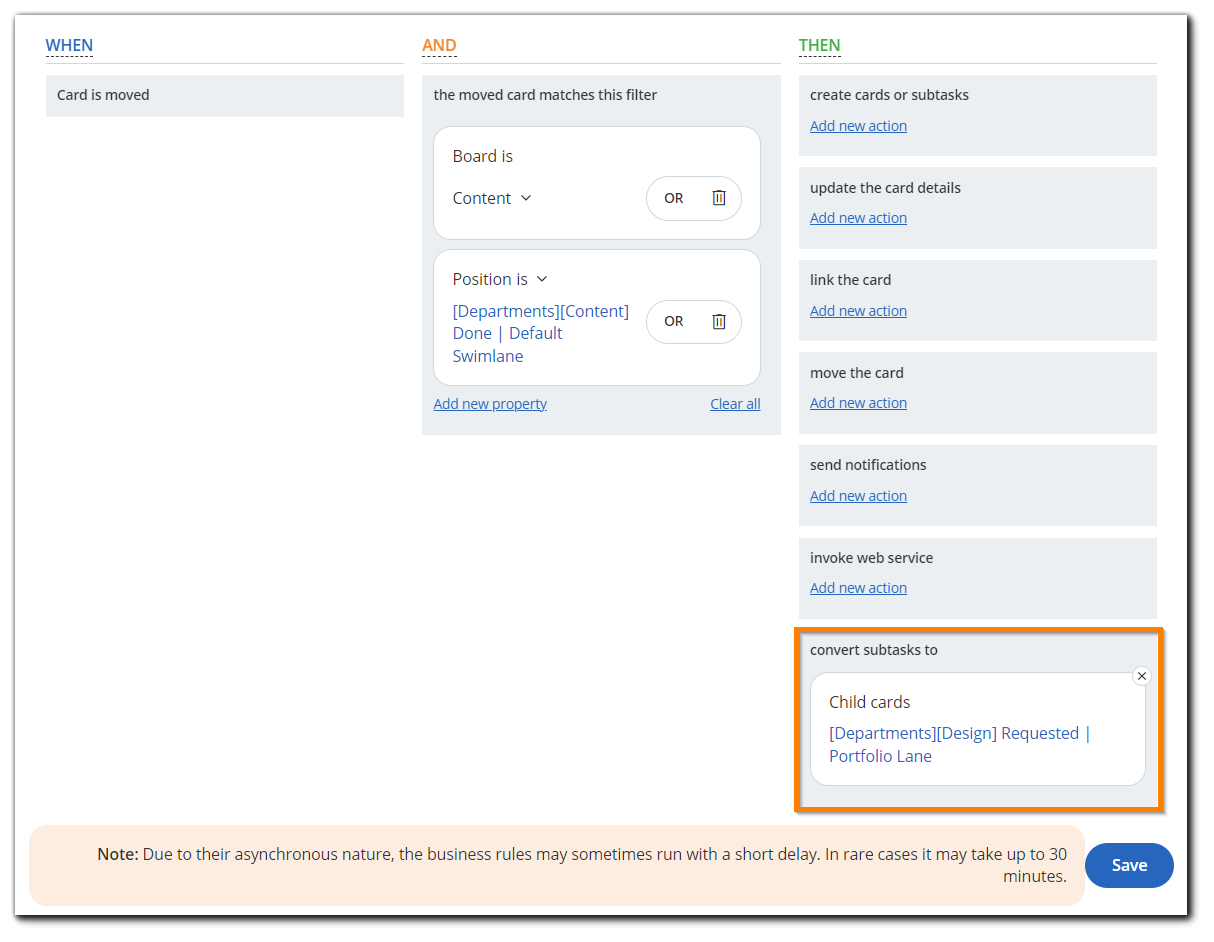Delete the Board is filter condition

(x=718, y=198)
